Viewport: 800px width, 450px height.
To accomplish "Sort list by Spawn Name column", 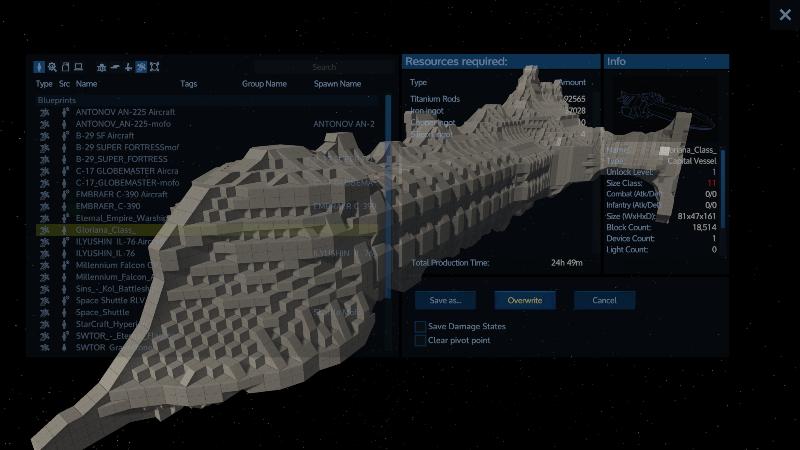I will click(x=337, y=84).
